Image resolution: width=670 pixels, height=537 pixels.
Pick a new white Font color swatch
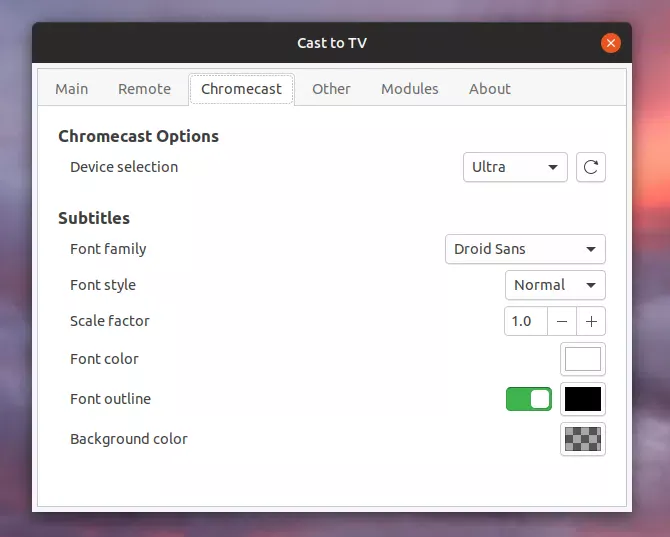583,359
